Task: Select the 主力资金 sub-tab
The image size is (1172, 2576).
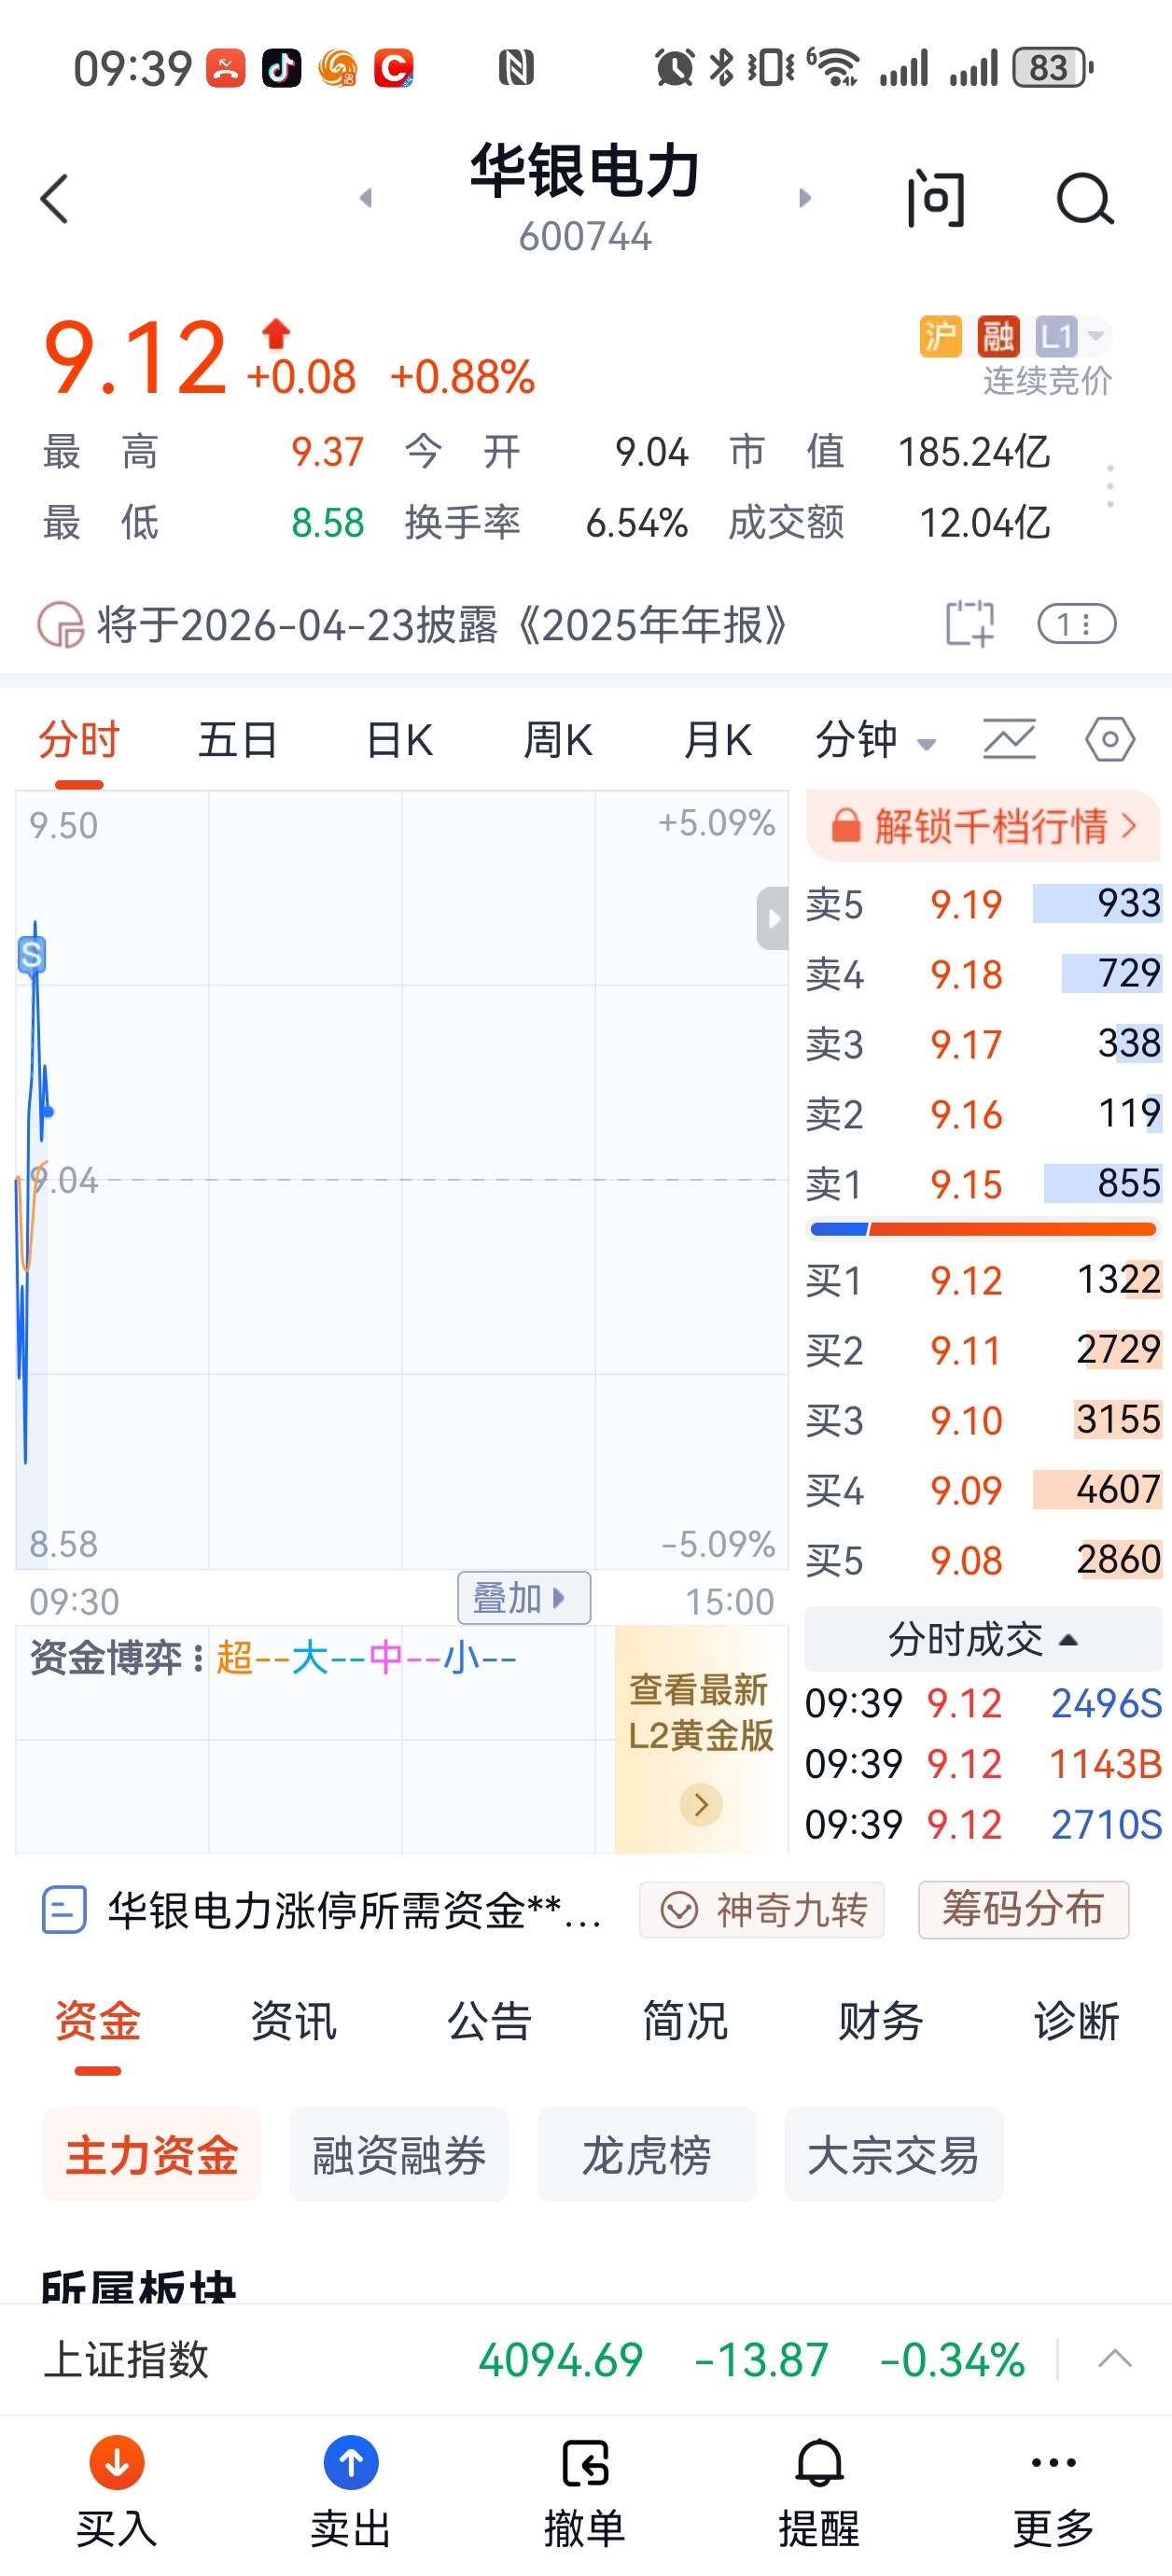Action: [x=151, y=2155]
